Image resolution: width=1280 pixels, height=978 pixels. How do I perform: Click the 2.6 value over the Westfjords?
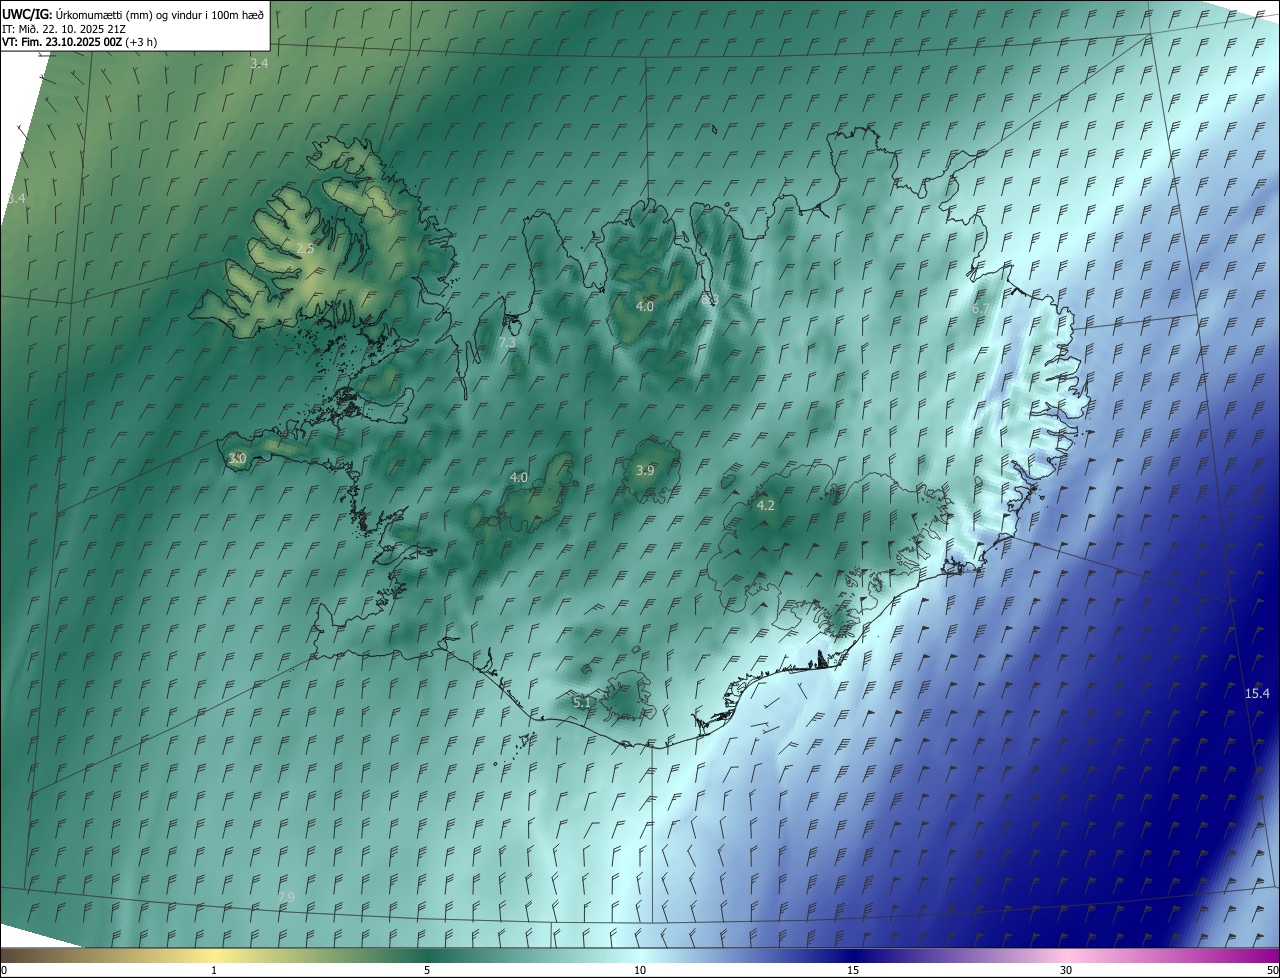(x=305, y=248)
